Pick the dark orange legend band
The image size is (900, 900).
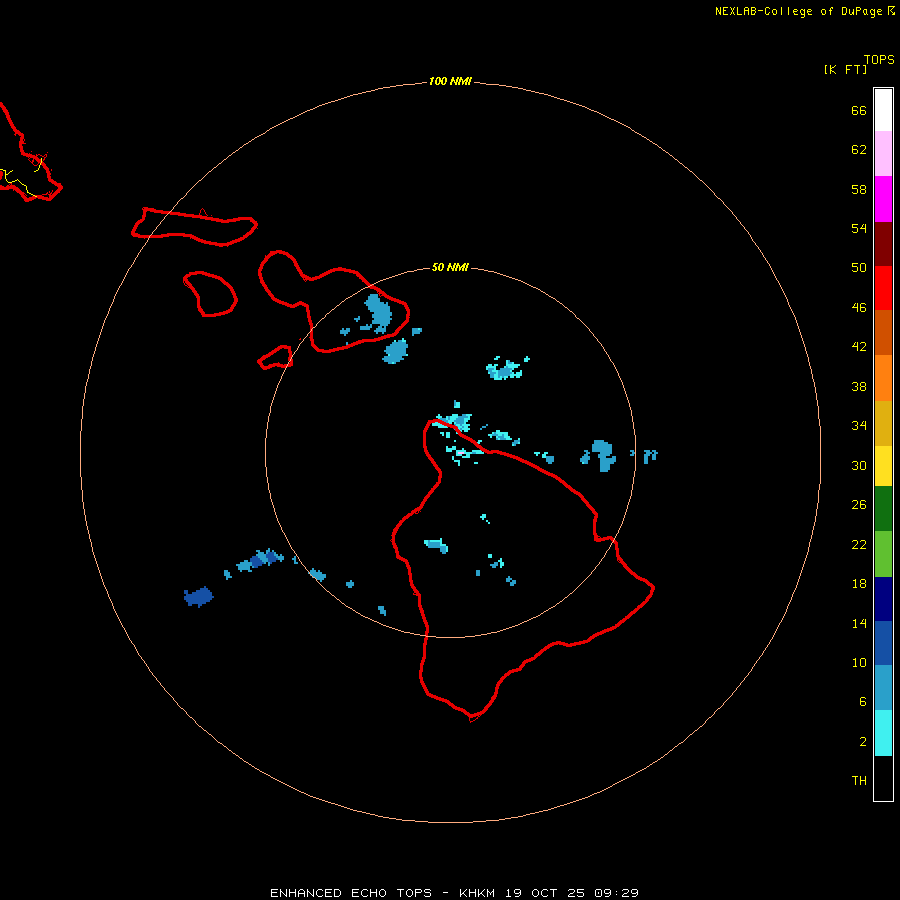coord(883,333)
